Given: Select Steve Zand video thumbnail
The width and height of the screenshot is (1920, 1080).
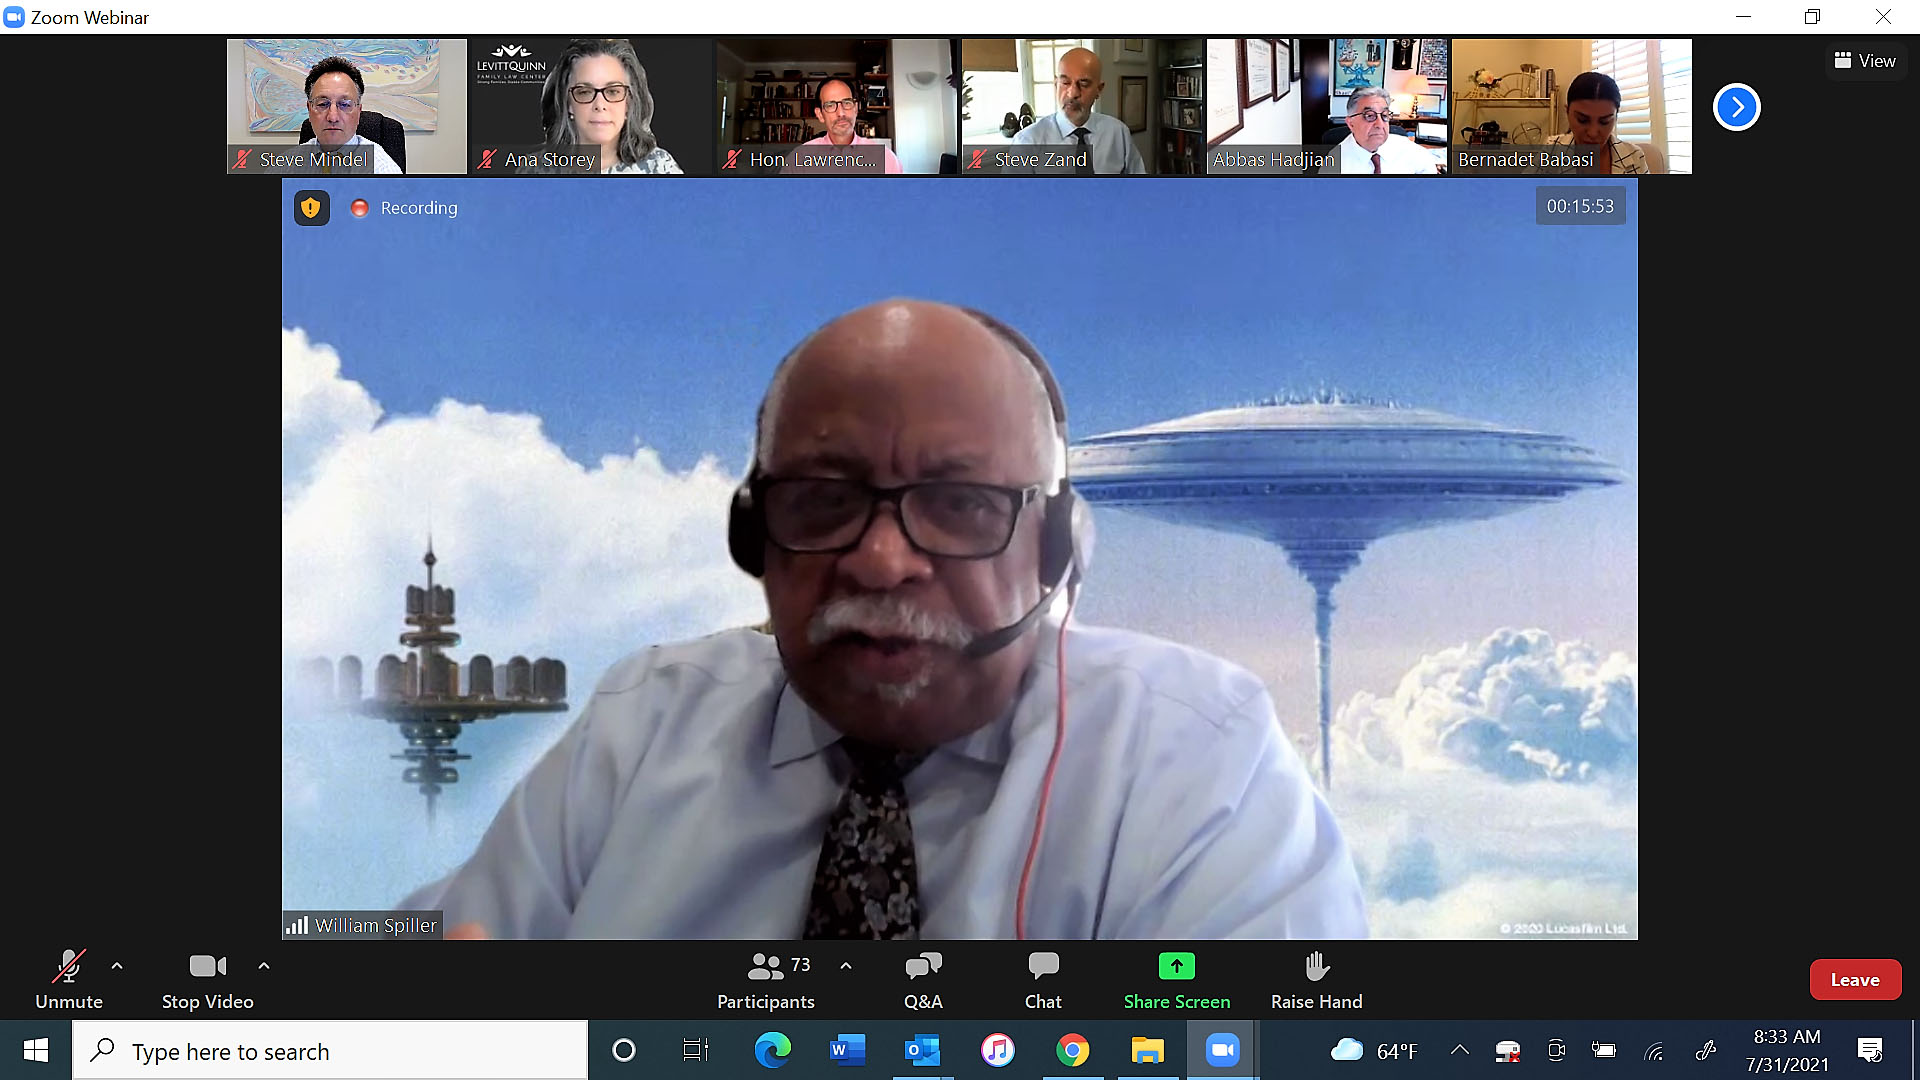Looking at the screenshot, I should (x=1082, y=106).
